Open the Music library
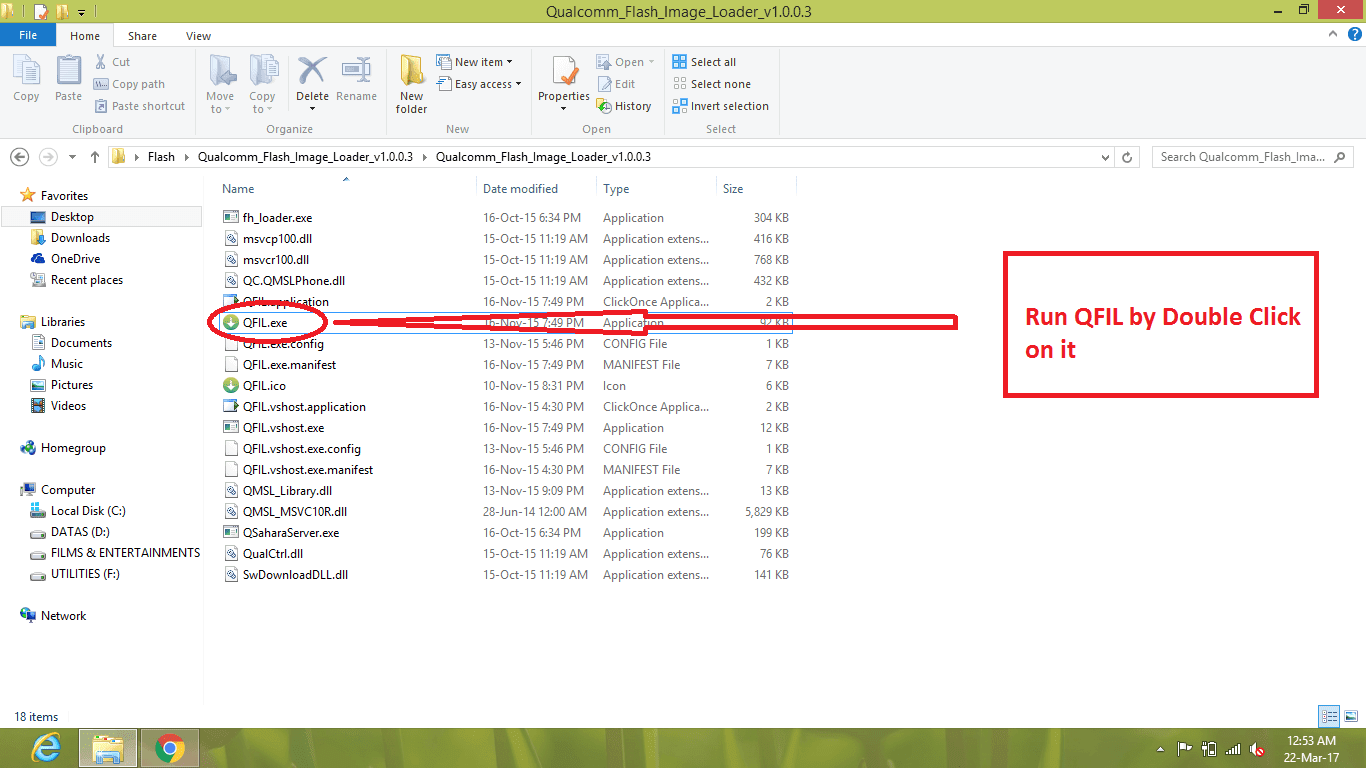Image resolution: width=1366 pixels, height=768 pixels. [x=67, y=364]
